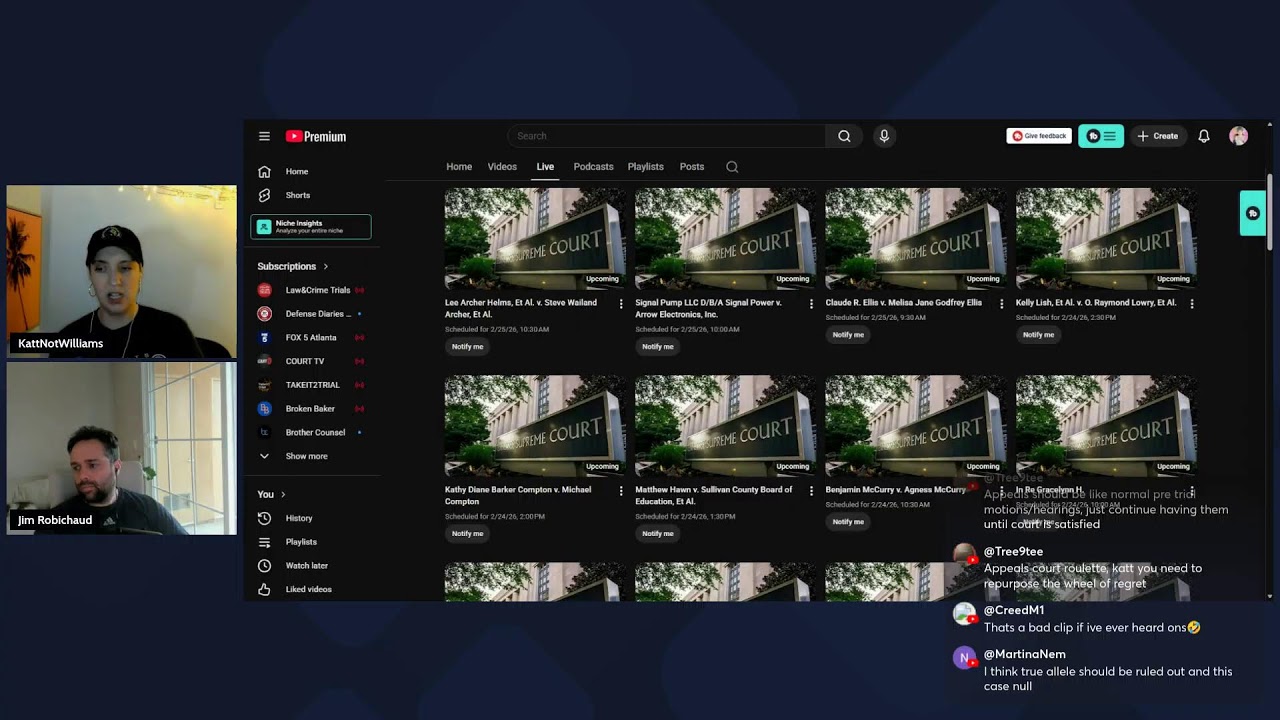1280x720 pixels.
Task: Switch to Posts tab
Action: (x=692, y=167)
